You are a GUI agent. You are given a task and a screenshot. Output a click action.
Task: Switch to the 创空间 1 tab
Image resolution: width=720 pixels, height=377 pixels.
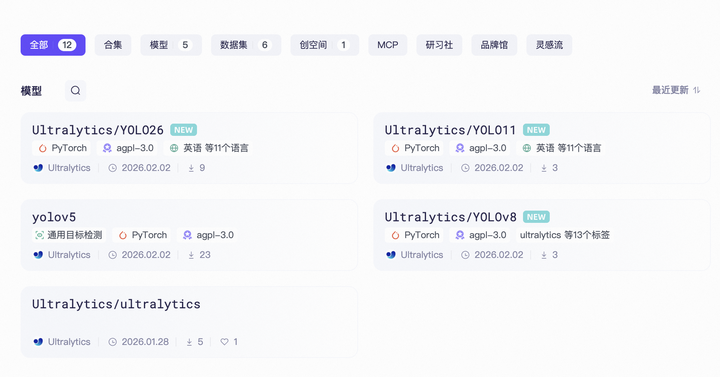(x=325, y=45)
